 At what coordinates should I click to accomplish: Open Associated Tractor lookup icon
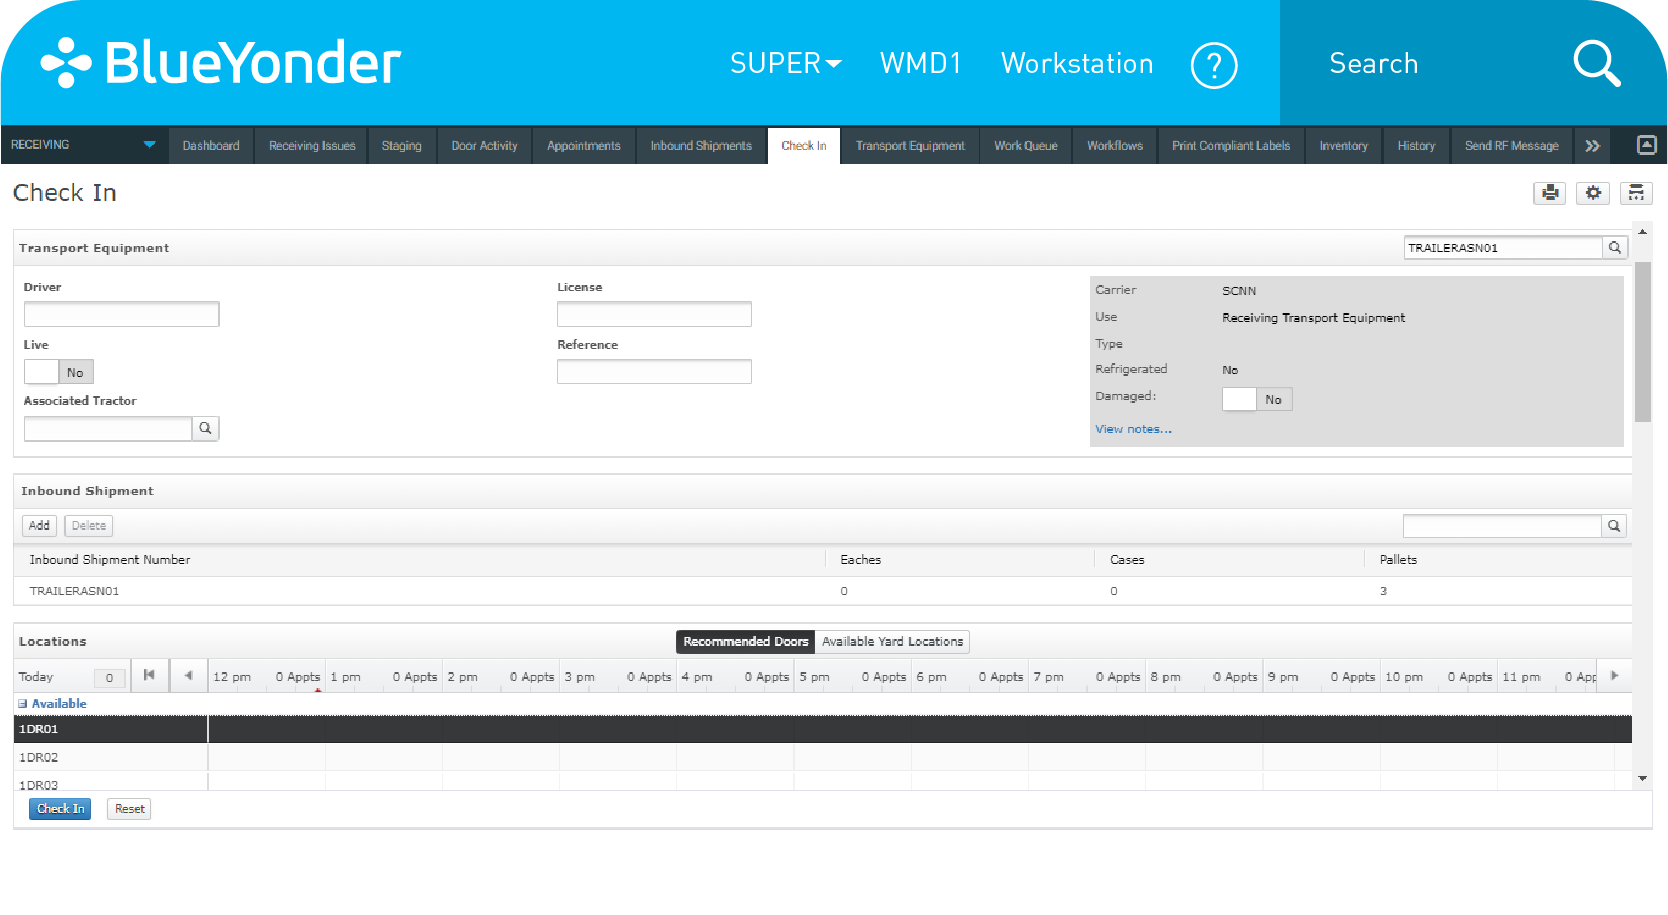click(x=205, y=429)
